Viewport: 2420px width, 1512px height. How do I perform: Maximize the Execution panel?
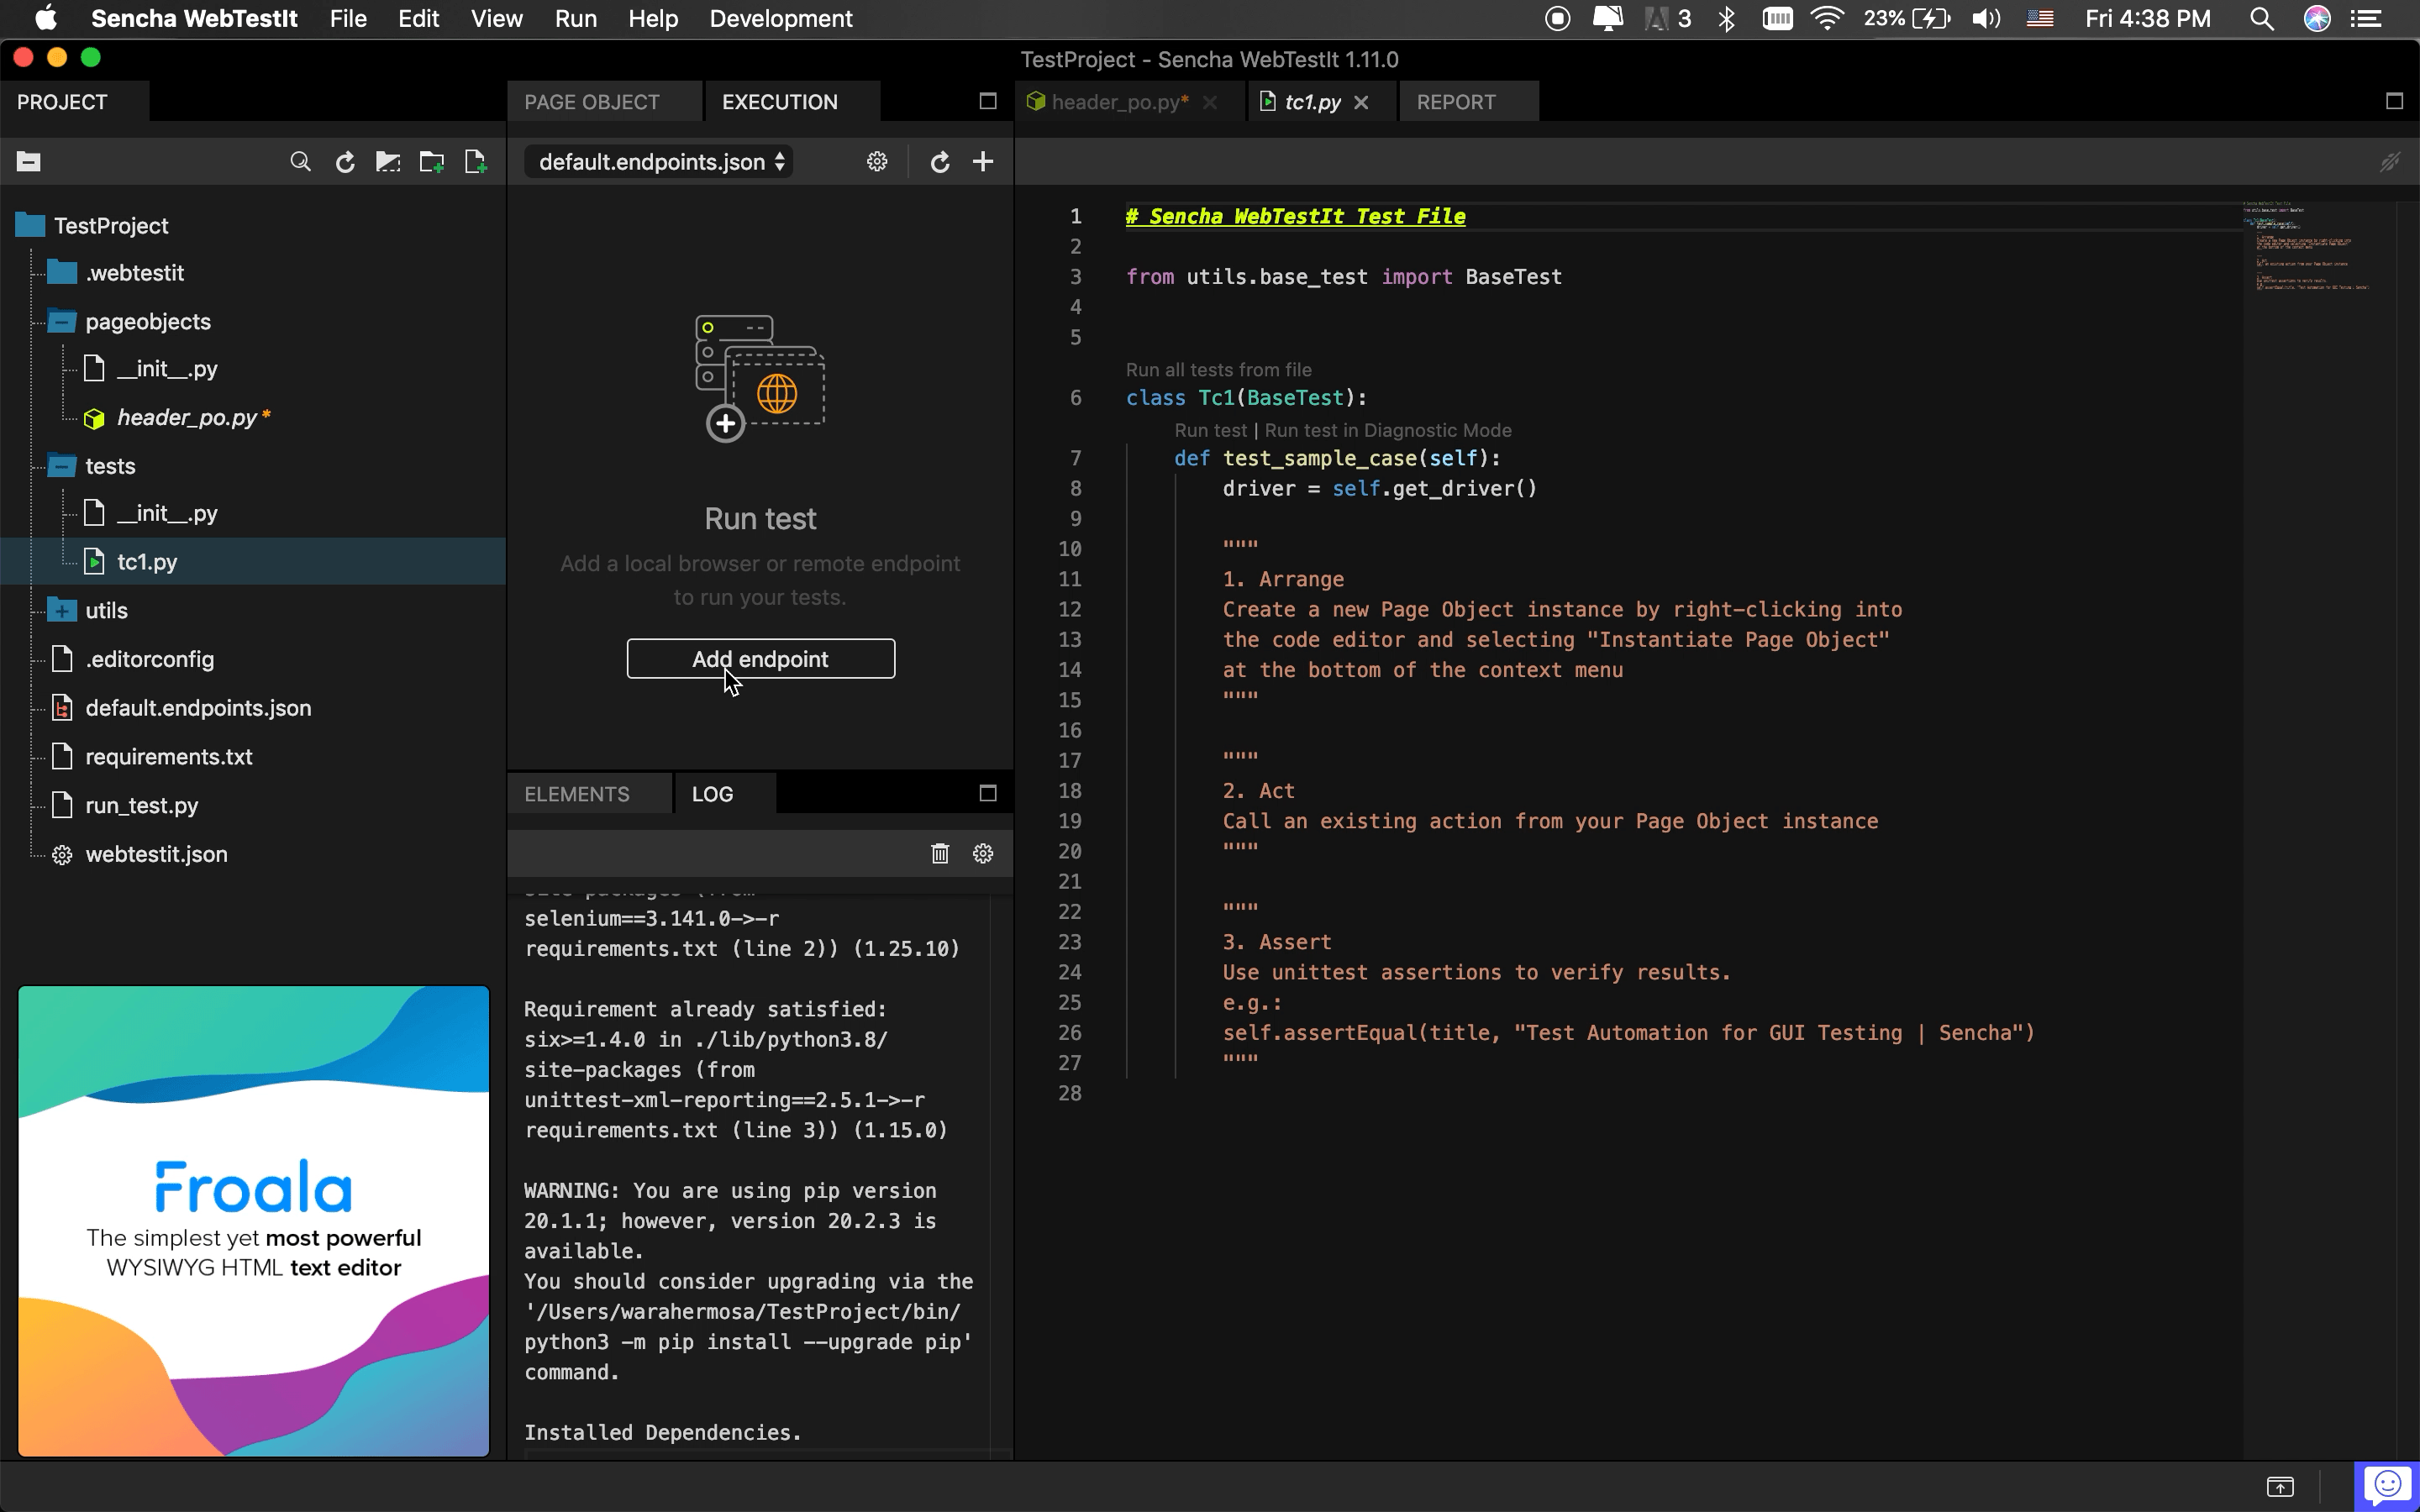click(x=988, y=101)
